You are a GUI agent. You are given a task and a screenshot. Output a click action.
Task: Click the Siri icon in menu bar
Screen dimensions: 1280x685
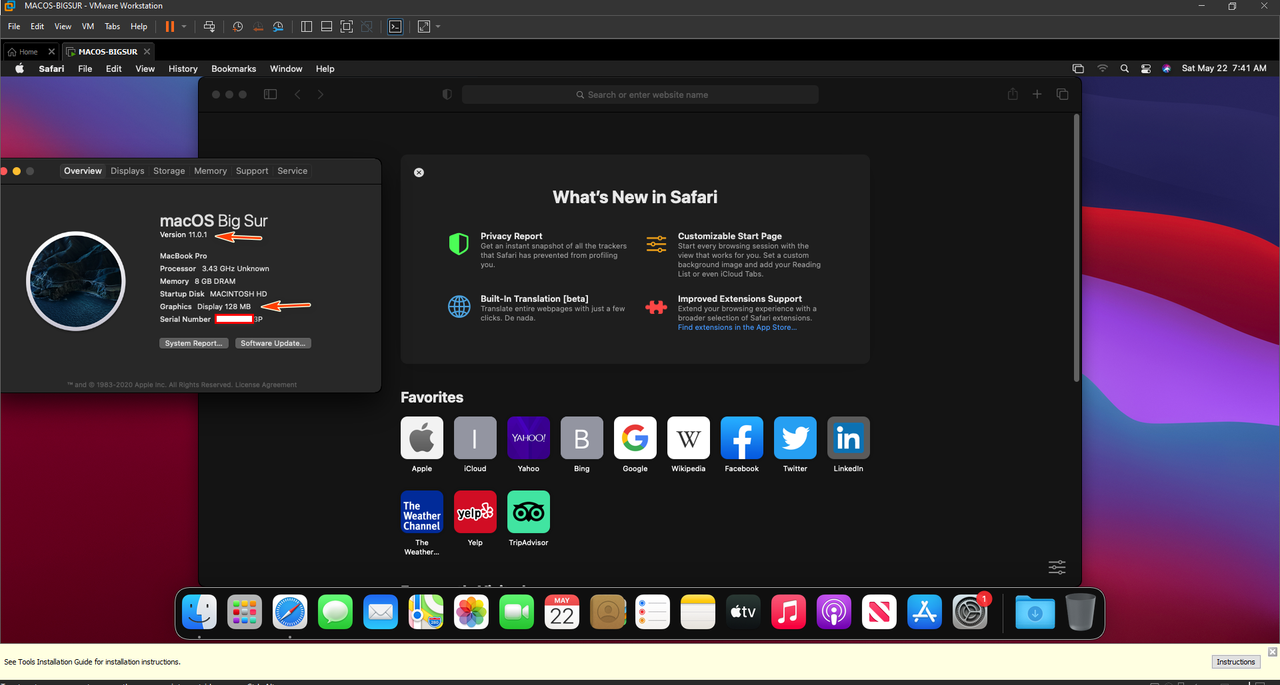click(1166, 69)
